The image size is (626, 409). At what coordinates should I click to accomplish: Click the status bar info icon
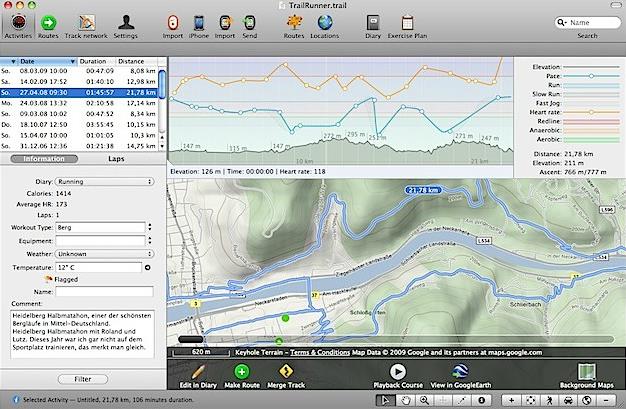[x=16, y=399]
